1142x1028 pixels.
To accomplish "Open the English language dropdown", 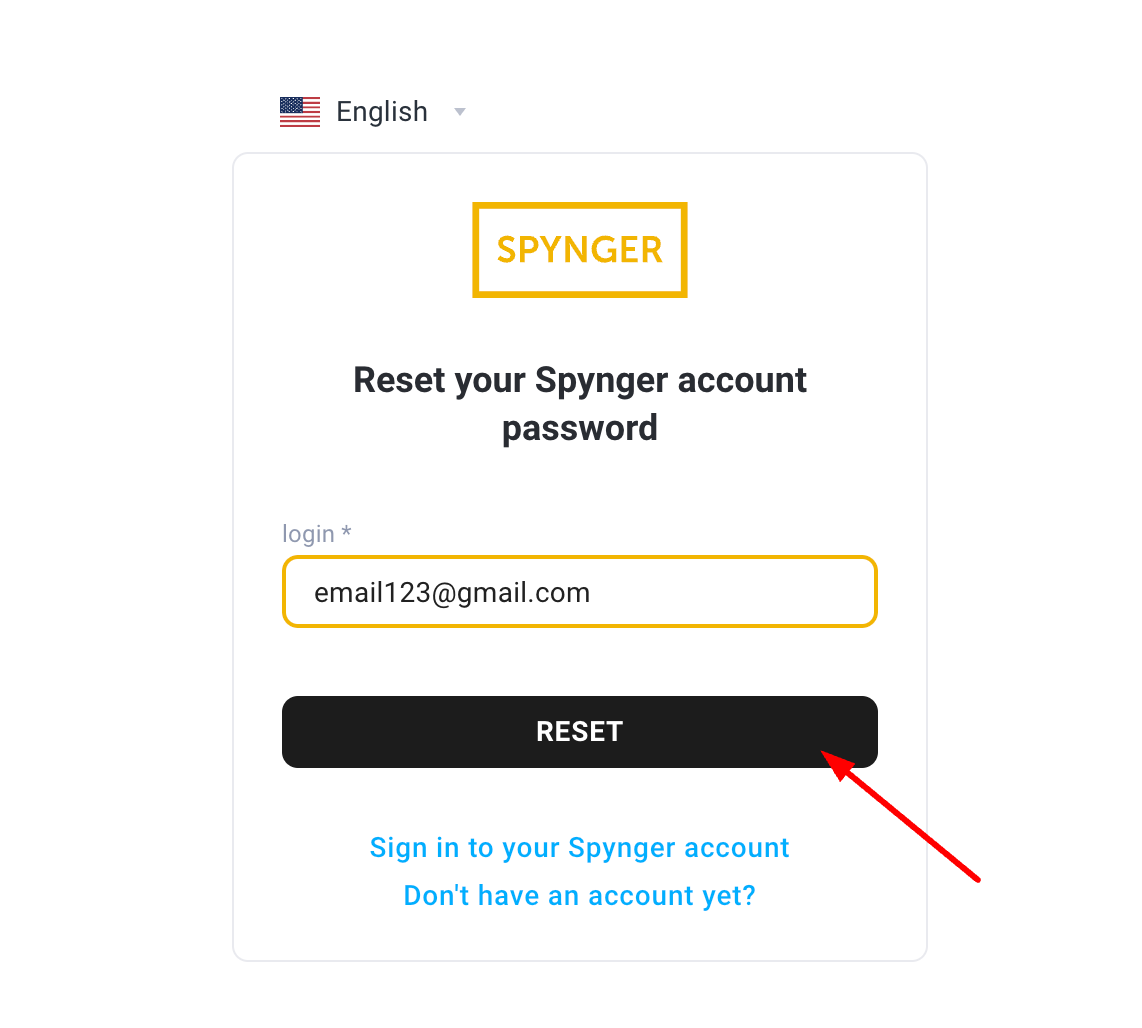I will pyautogui.click(x=373, y=112).
